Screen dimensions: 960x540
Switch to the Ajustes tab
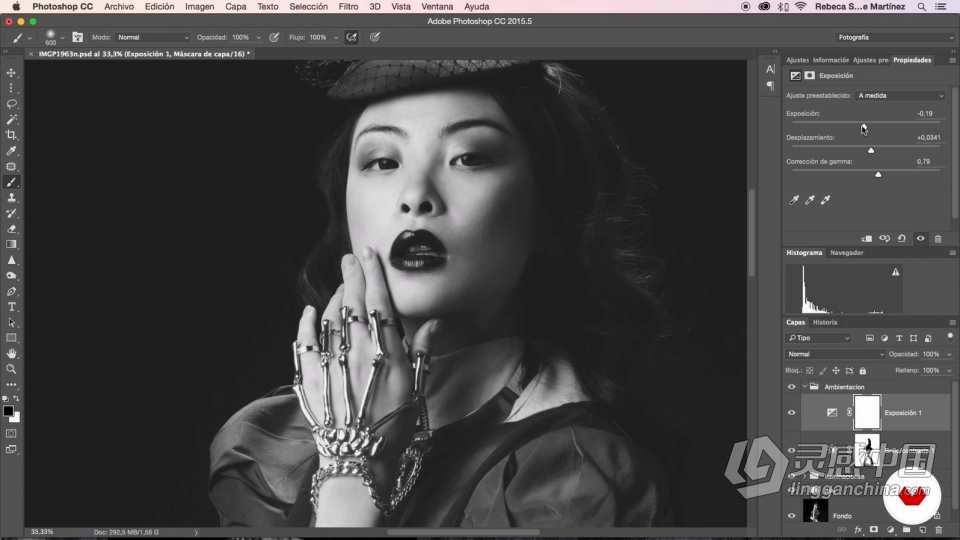(797, 60)
